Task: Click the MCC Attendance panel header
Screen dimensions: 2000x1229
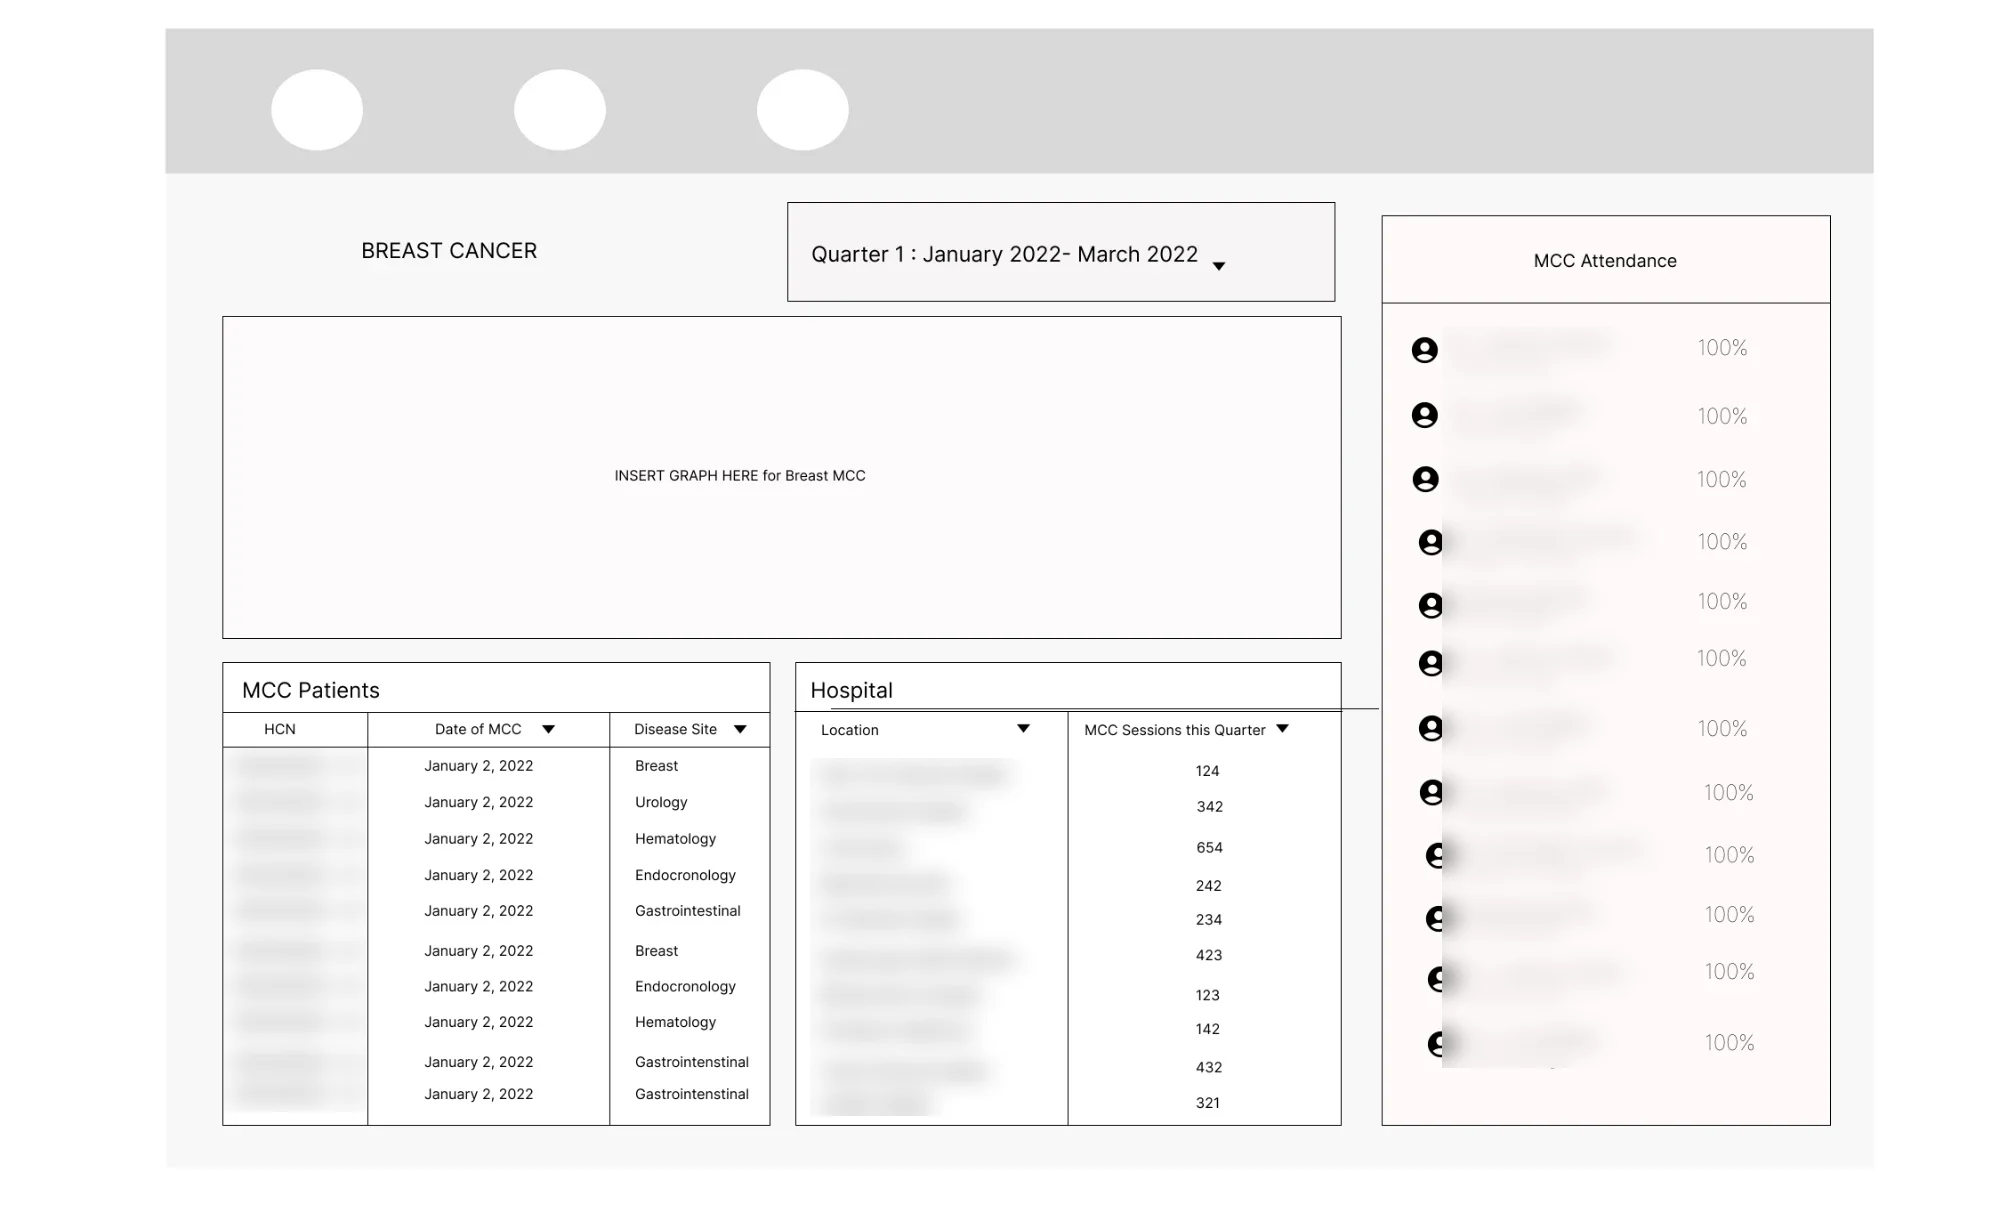Action: [x=1606, y=260]
